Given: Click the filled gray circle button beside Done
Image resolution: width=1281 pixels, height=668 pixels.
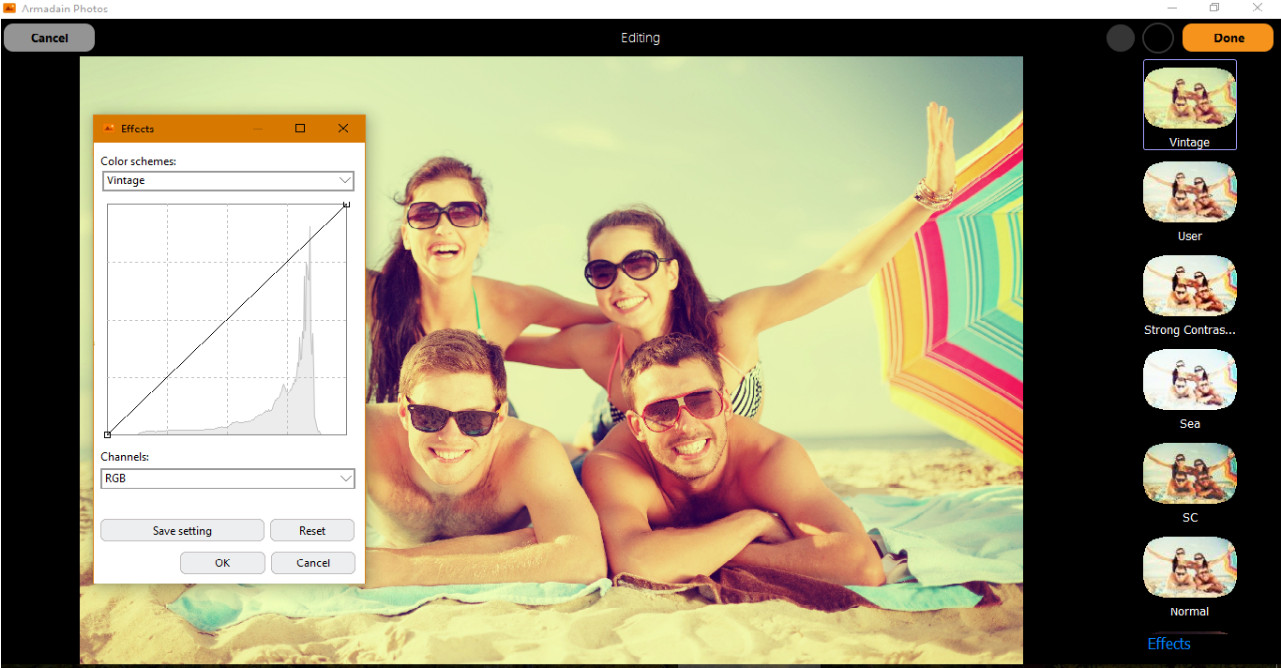Looking at the screenshot, I should (x=1120, y=38).
